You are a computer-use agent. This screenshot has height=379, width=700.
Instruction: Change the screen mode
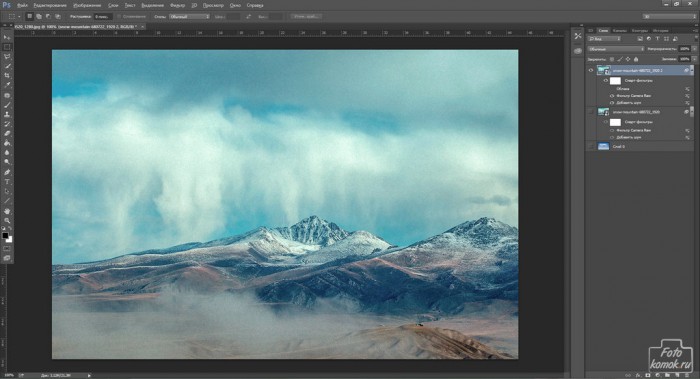[x=7, y=258]
